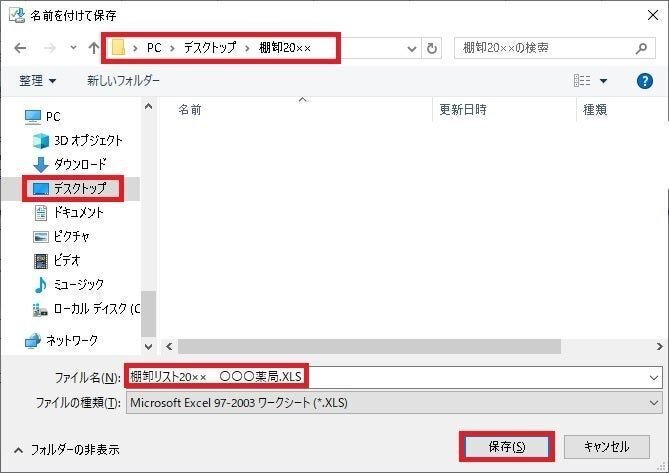
Task: Click the forward navigation arrow
Action: coord(49,48)
